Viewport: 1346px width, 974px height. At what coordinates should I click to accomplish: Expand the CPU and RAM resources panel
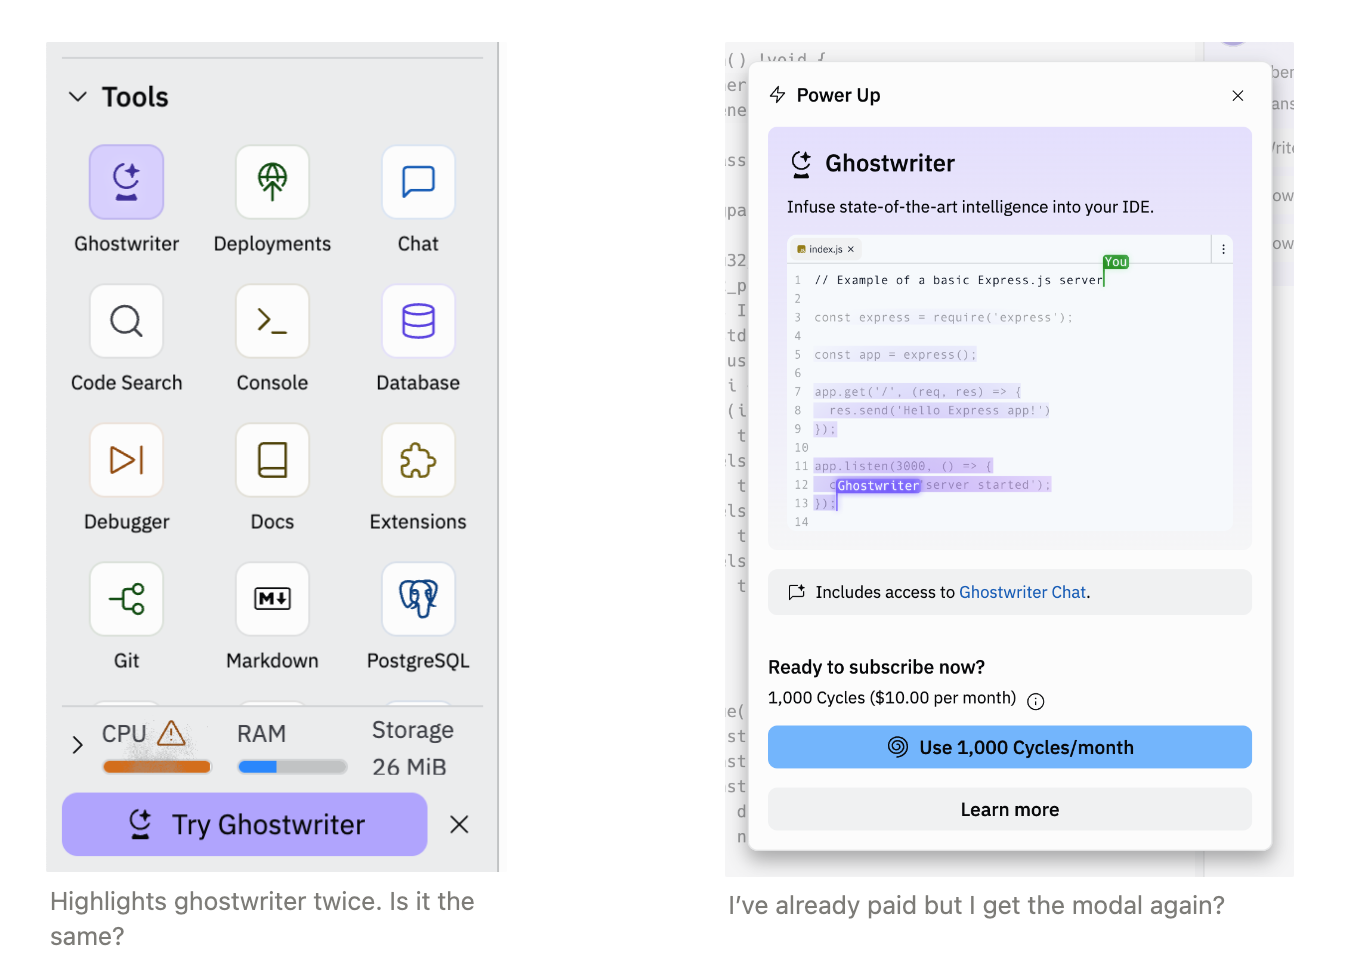coord(77,745)
